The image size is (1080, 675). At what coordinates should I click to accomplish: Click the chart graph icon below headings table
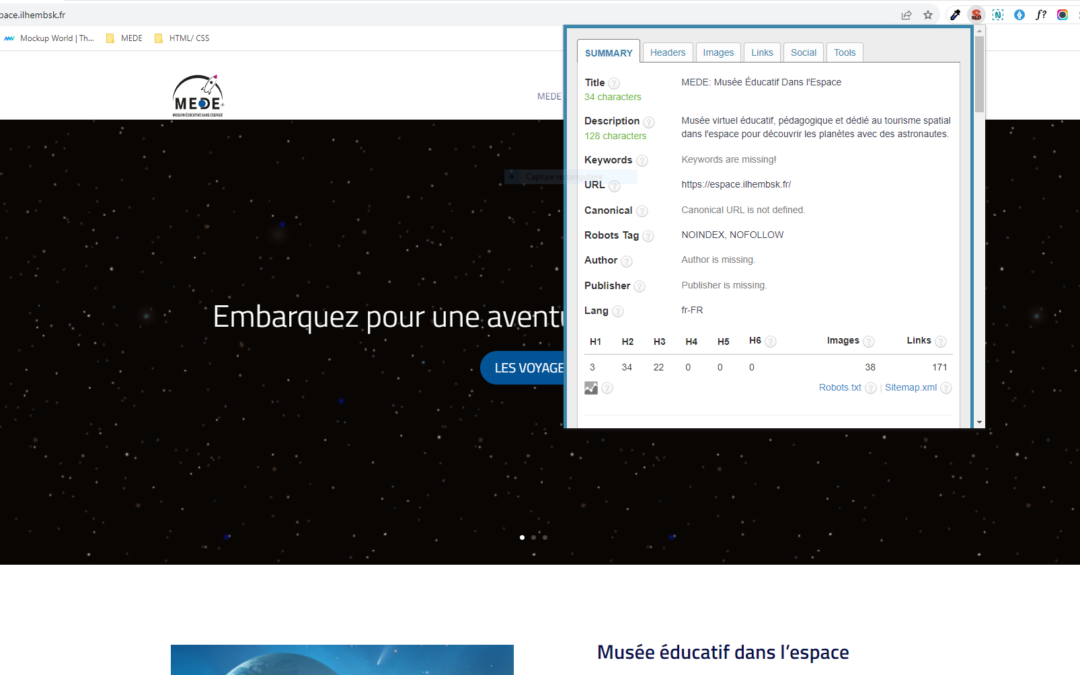pos(591,388)
